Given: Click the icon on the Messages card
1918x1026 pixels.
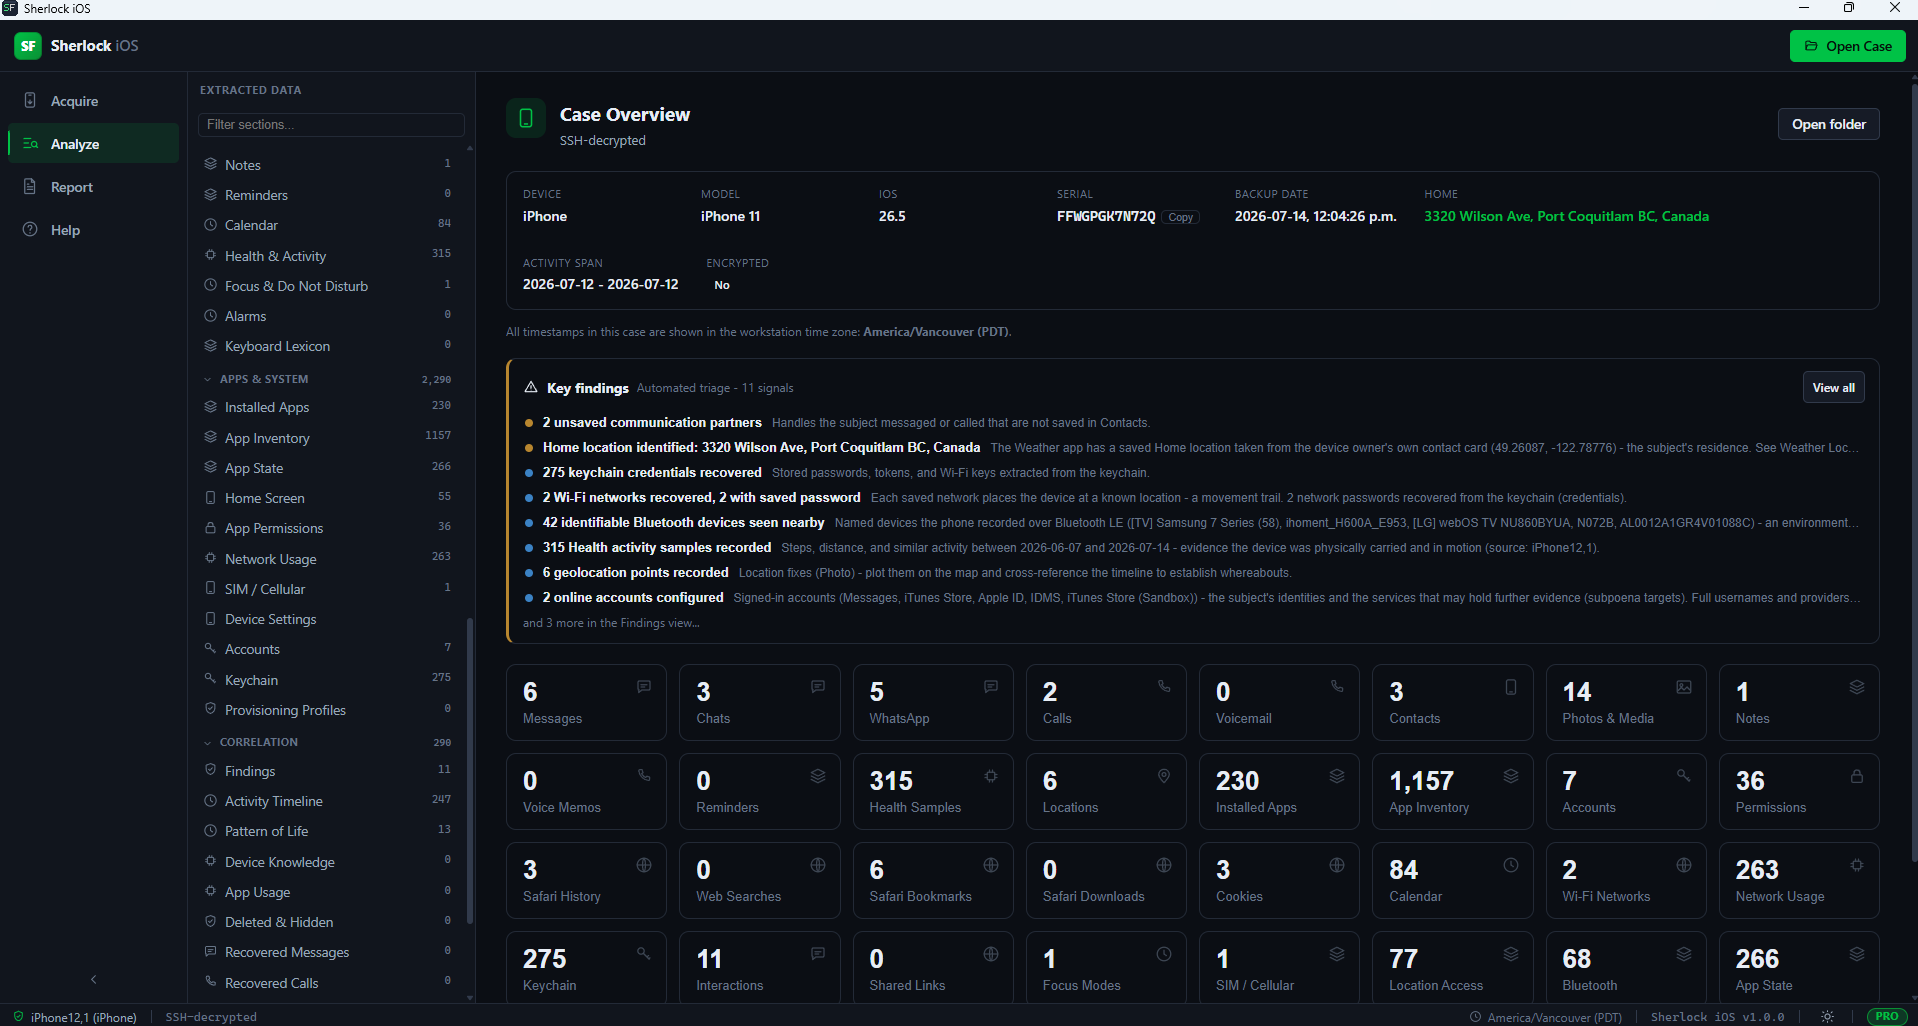Looking at the screenshot, I should [644, 686].
